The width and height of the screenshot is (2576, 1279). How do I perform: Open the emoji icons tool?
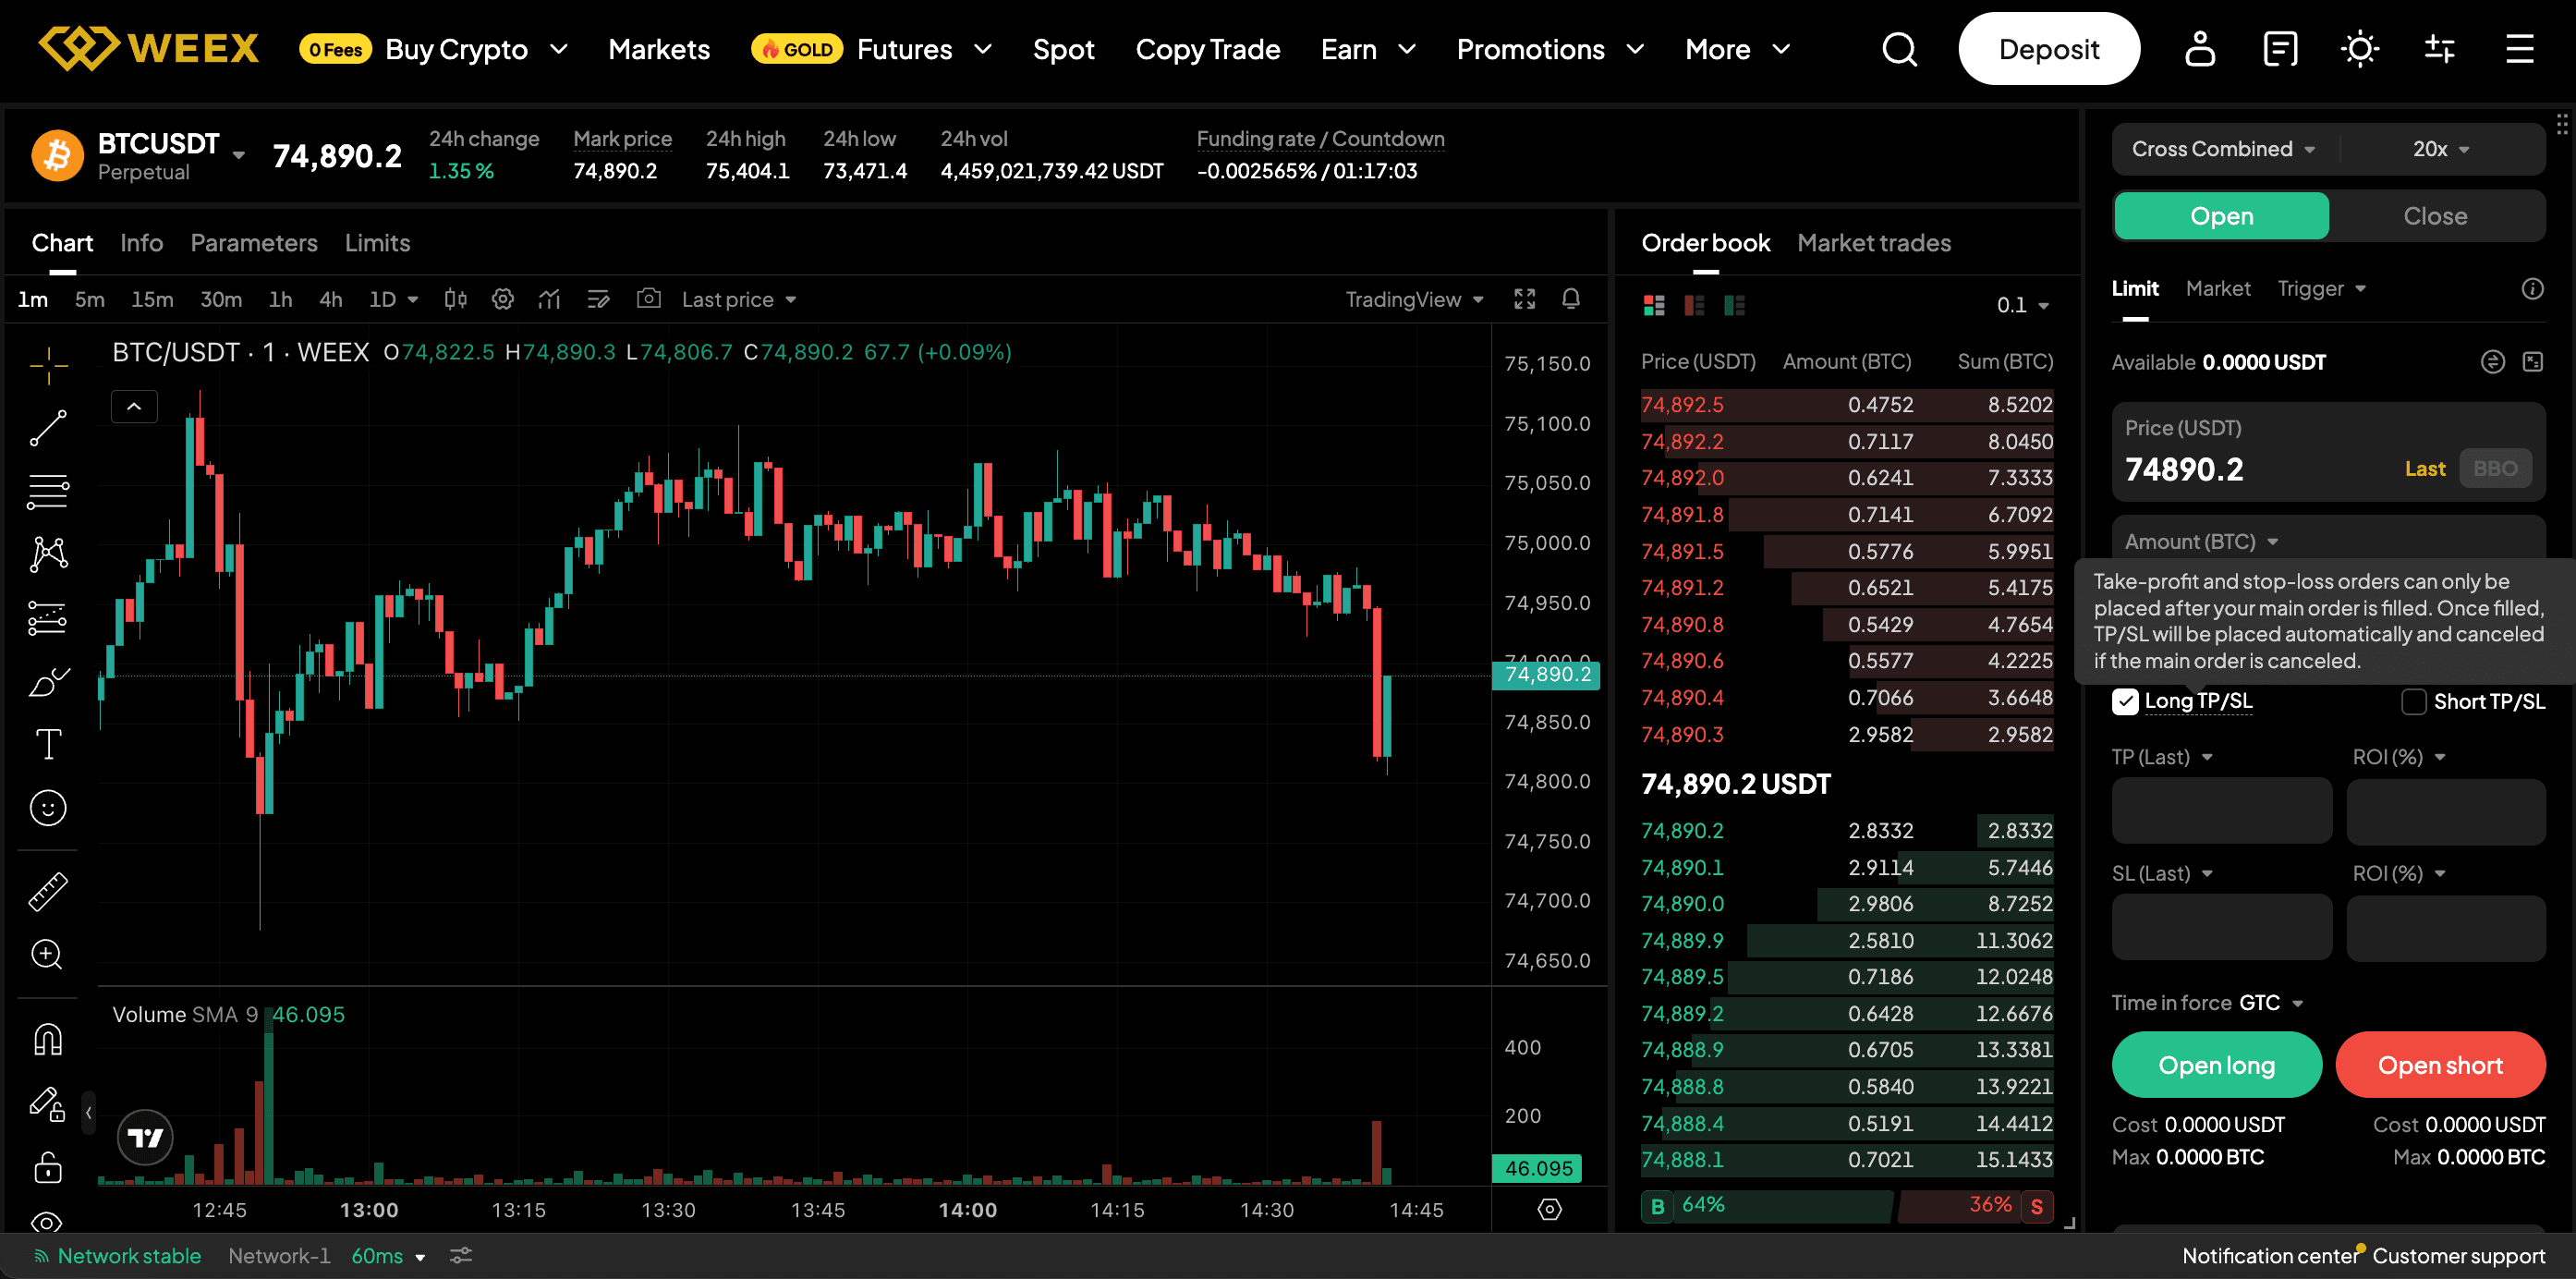[48, 807]
